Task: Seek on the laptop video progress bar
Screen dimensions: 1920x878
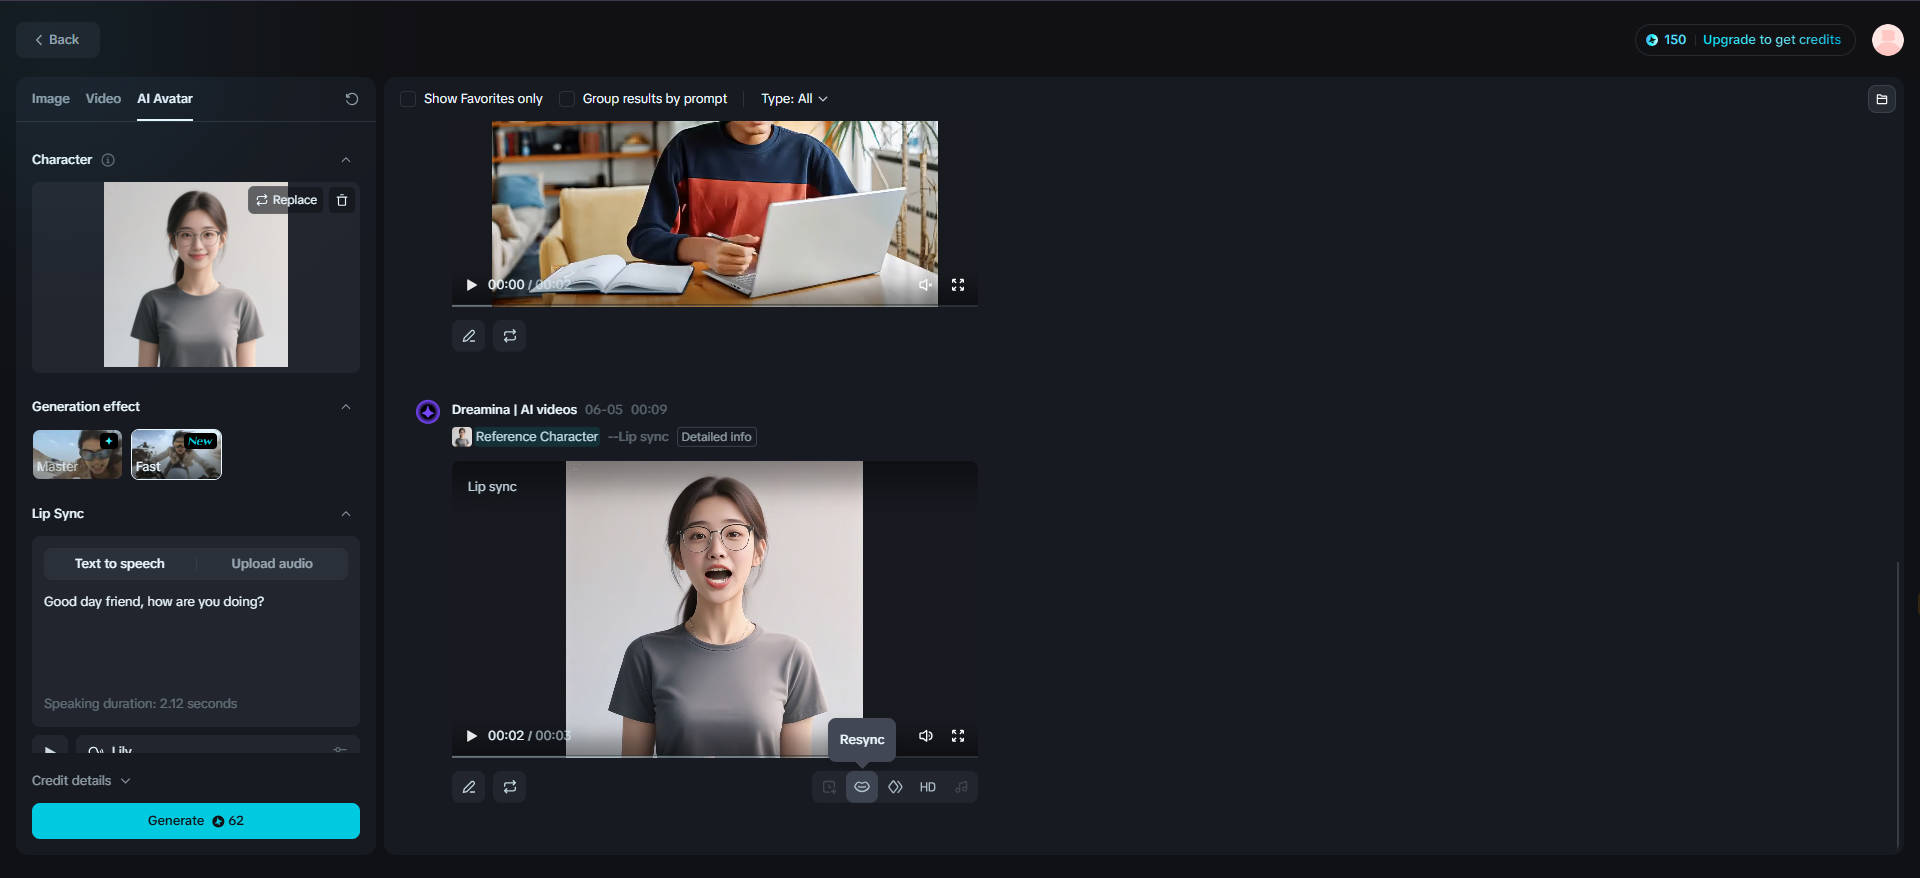Action: [715, 305]
